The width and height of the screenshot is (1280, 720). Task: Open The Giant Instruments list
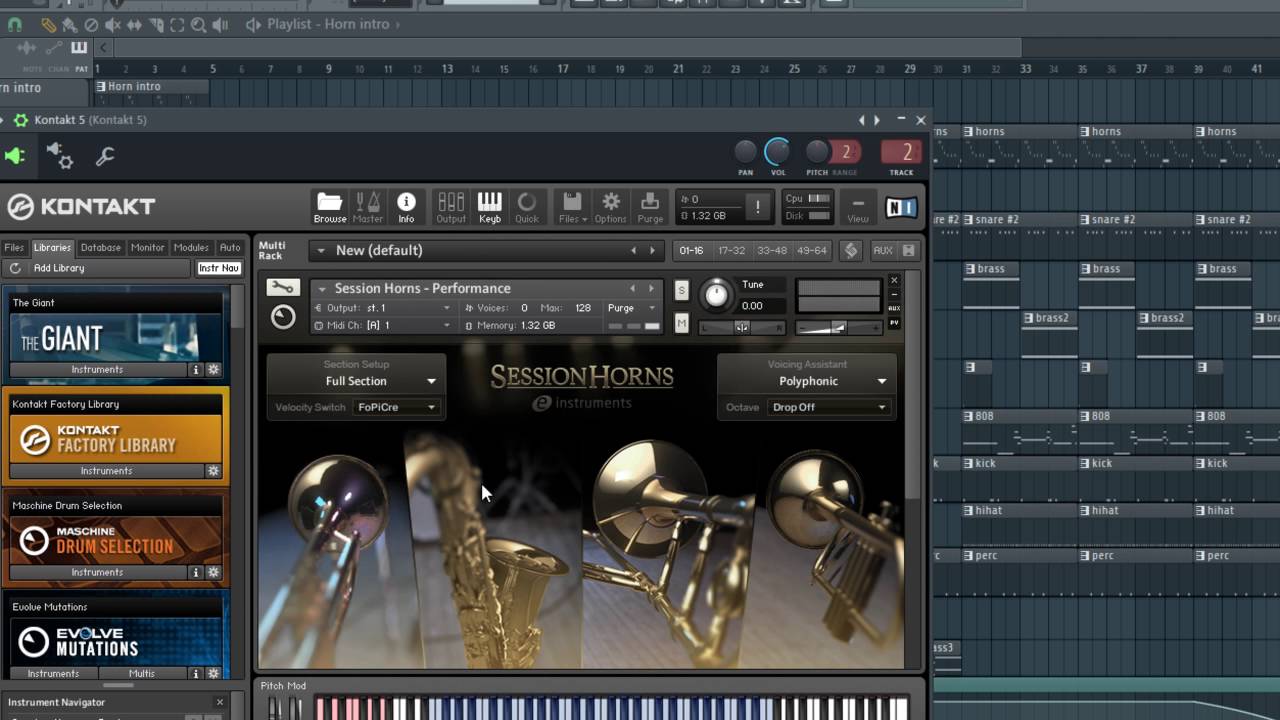[97, 369]
